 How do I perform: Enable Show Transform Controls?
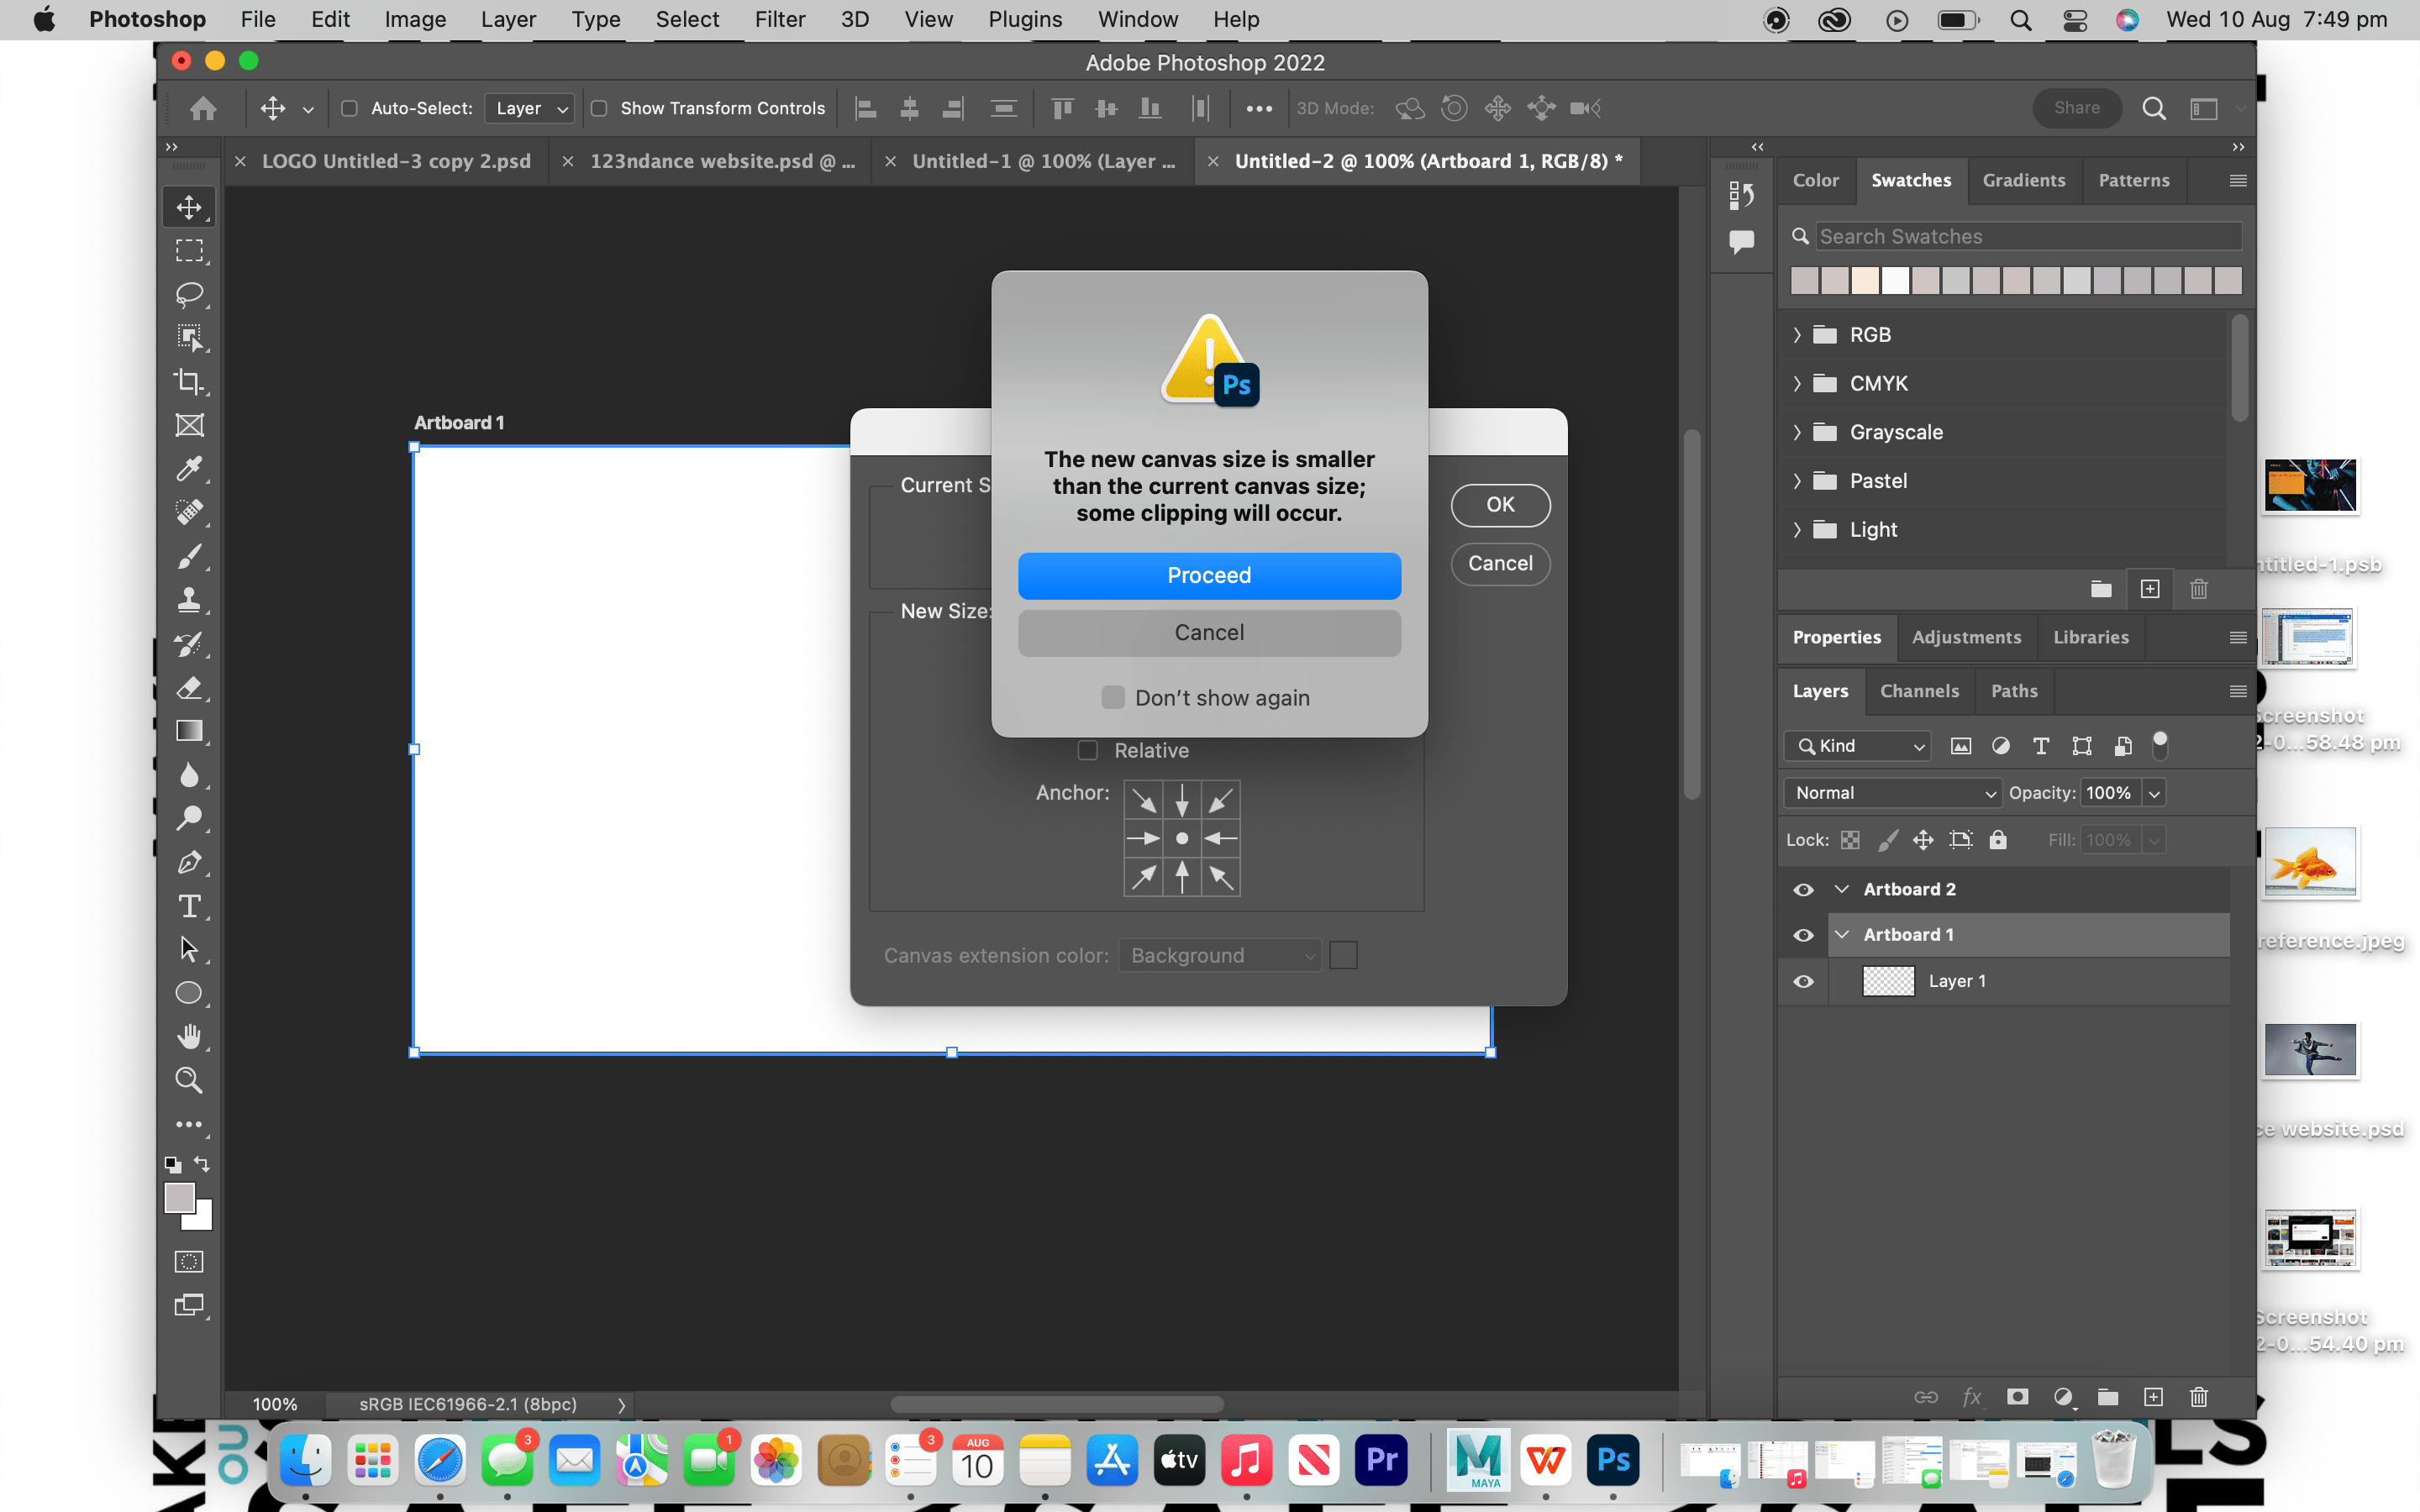pyautogui.click(x=599, y=108)
